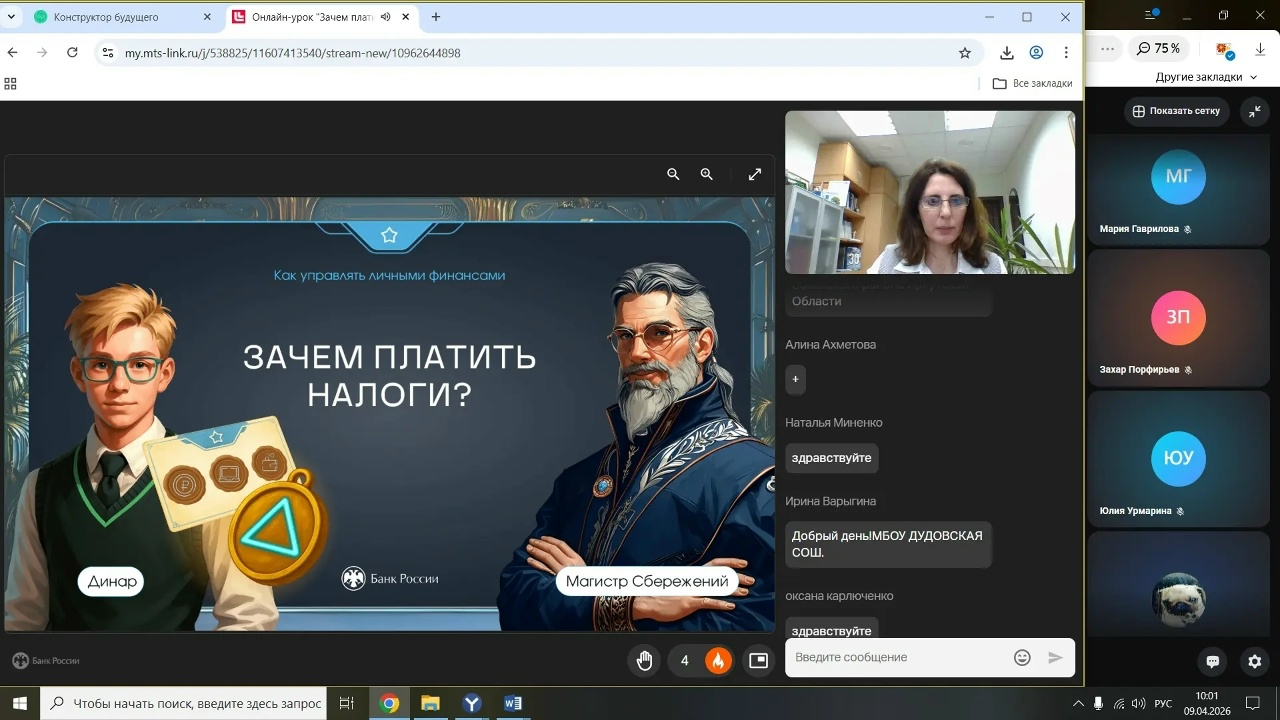Open the emoji picker in chat
The image size is (1280, 720).
(1022, 657)
